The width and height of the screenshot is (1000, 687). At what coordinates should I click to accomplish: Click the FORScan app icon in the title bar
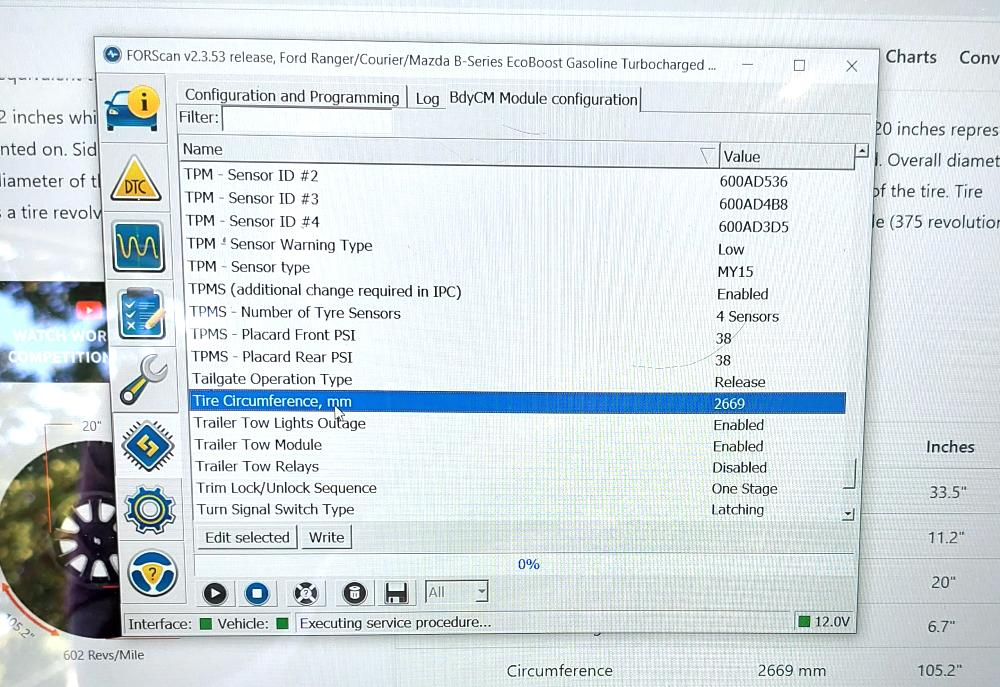[113, 55]
